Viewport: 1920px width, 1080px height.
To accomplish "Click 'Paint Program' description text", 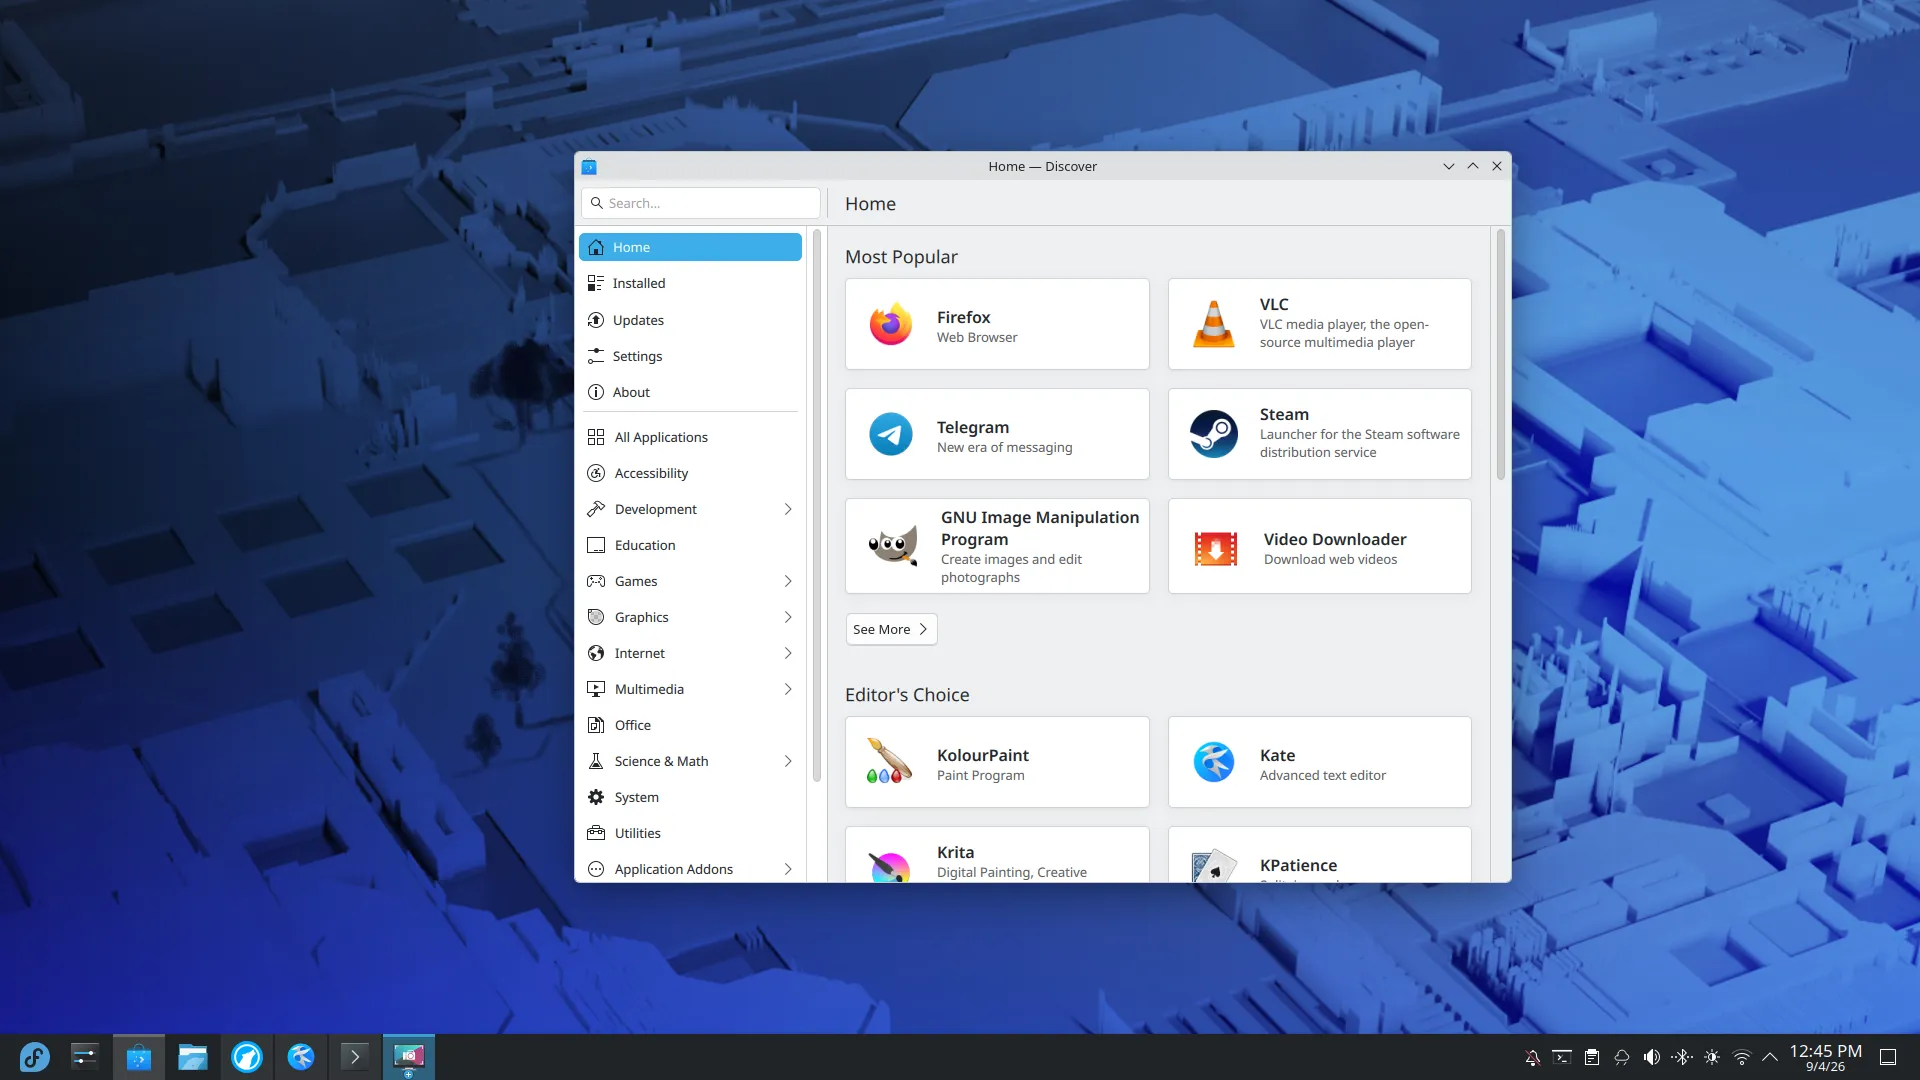I will (980, 776).
